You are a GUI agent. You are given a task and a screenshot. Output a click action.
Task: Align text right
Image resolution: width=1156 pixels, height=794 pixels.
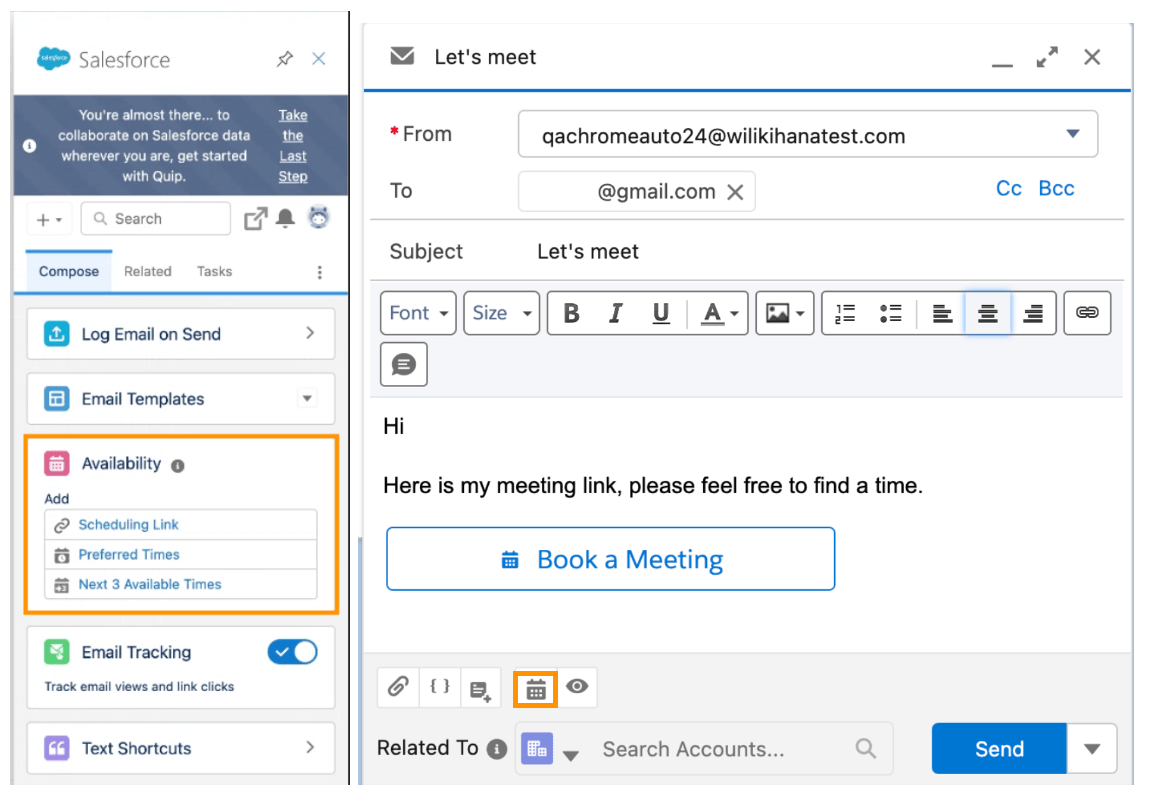pyautogui.click(x=1034, y=313)
